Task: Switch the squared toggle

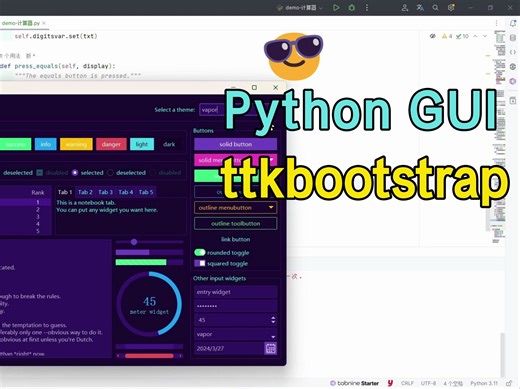Action: pyautogui.click(x=199, y=263)
